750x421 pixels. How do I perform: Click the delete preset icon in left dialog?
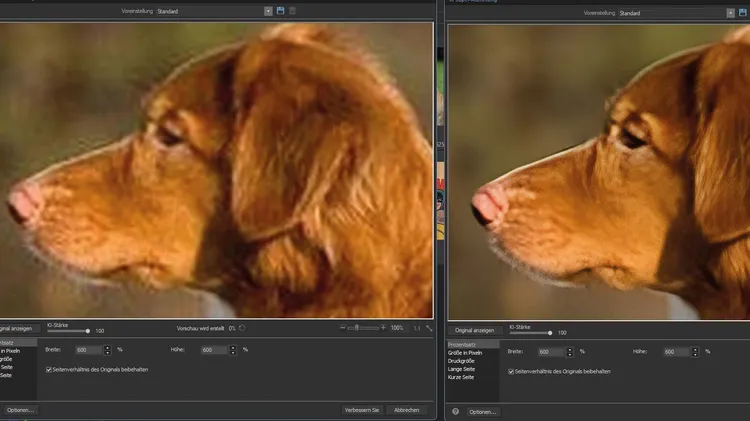[x=293, y=11]
